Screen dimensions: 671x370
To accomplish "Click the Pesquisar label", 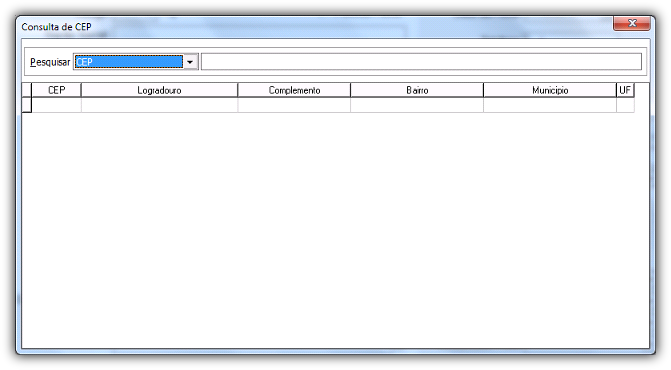I will 50,62.
